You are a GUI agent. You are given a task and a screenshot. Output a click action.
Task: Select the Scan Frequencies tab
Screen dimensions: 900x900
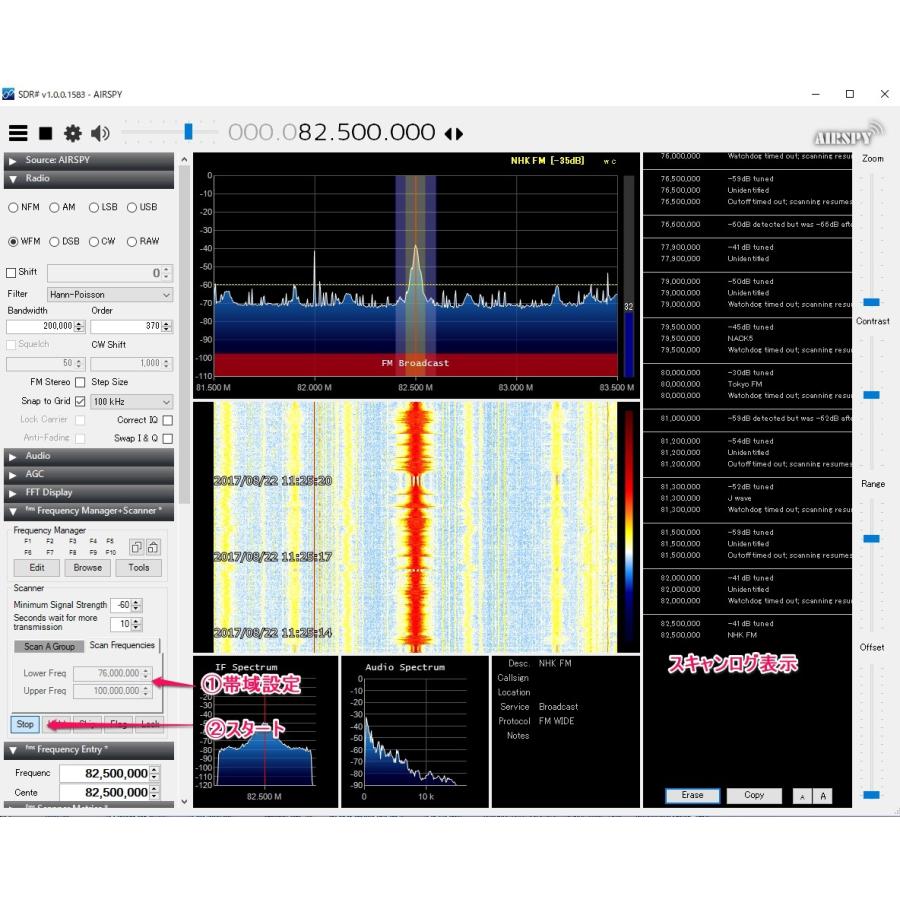(x=123, y=646)
